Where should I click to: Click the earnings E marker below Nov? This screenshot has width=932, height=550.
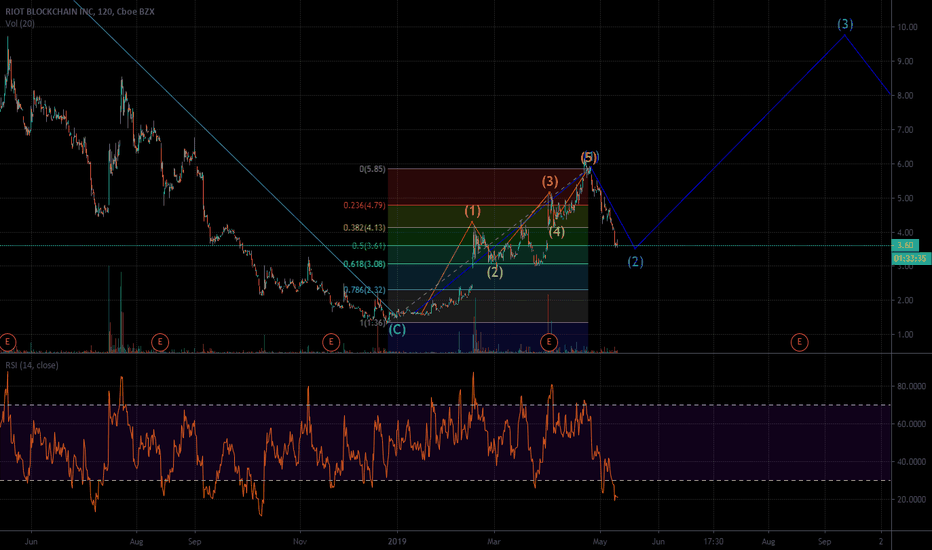pos(331,342)
